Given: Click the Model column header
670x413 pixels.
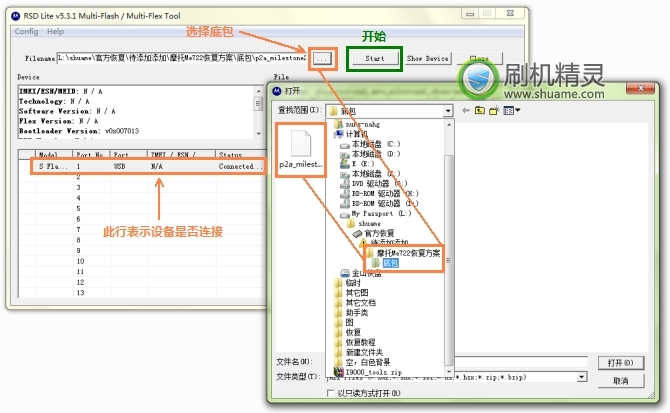Looking at the screenshot, I should tap(54, 154).
